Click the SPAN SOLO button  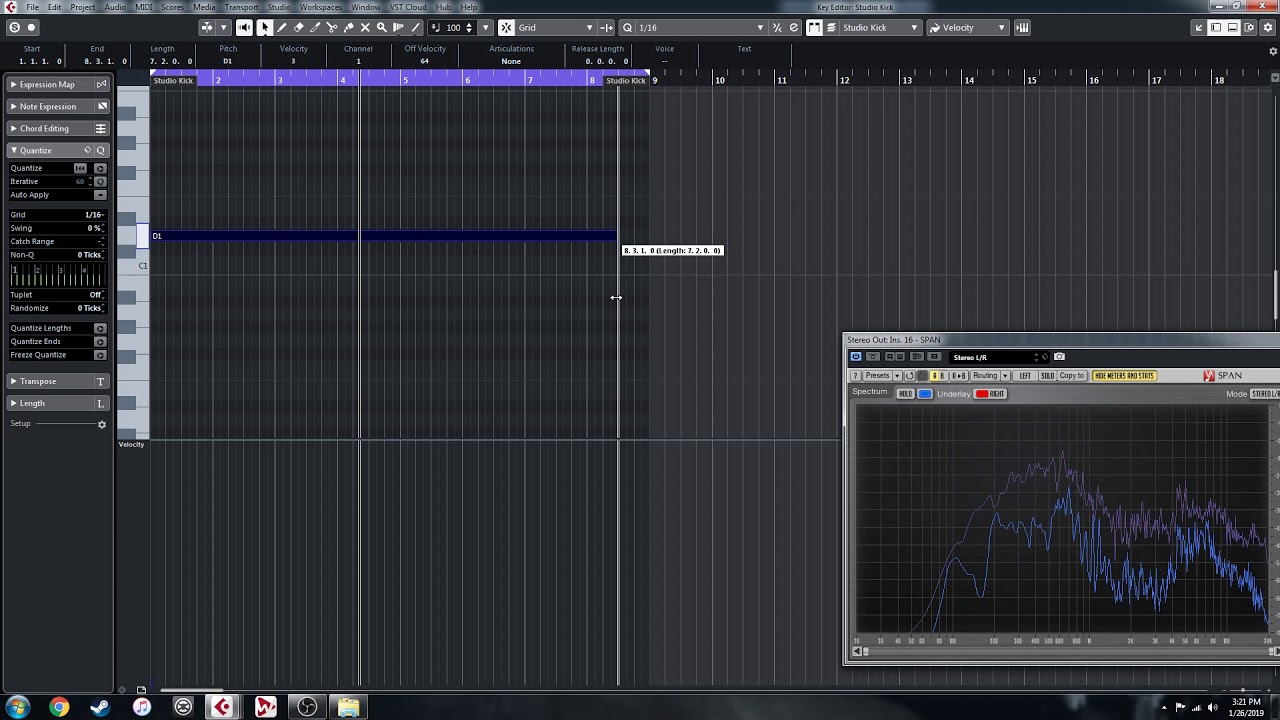point(1047,375)
